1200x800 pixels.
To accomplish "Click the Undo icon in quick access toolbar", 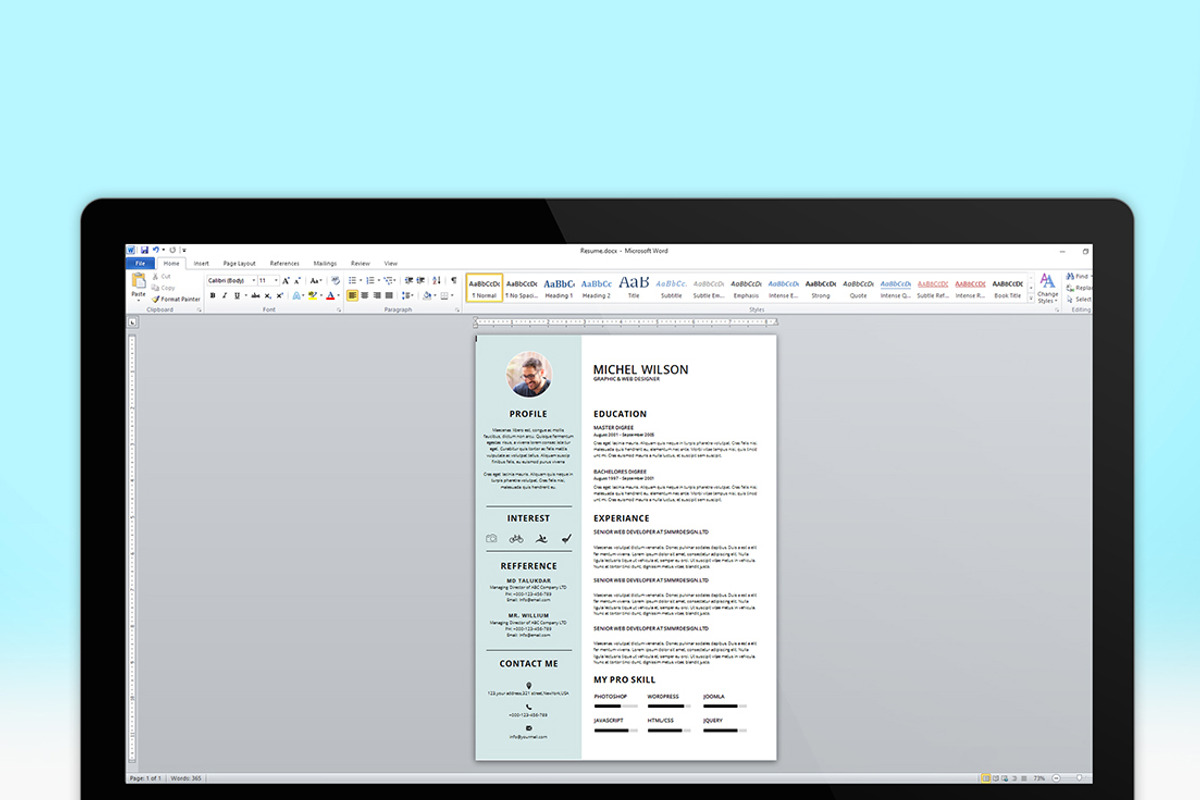I will pyautogui.click(x=156, y=249).
